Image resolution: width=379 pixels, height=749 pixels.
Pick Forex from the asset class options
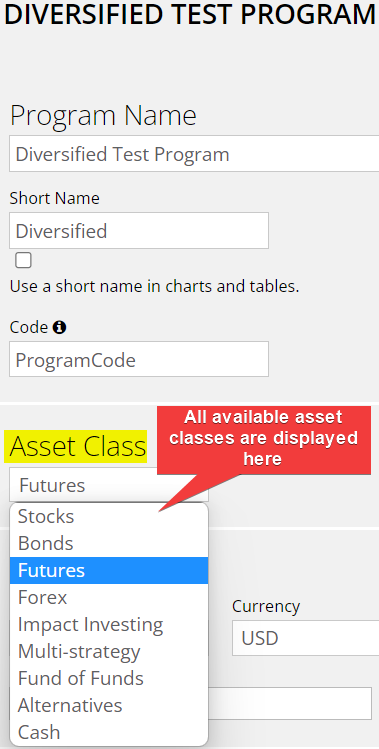tap(109, 598)
